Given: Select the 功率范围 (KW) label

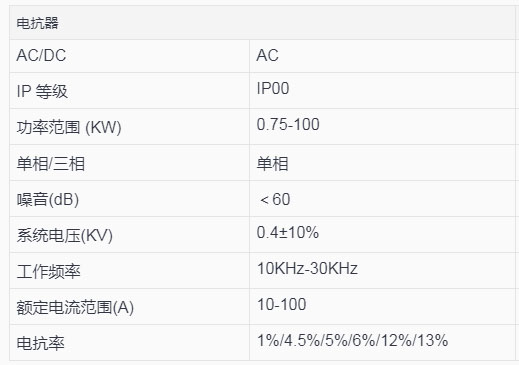Looking at the screenshot, I should (x=69, y=127).
